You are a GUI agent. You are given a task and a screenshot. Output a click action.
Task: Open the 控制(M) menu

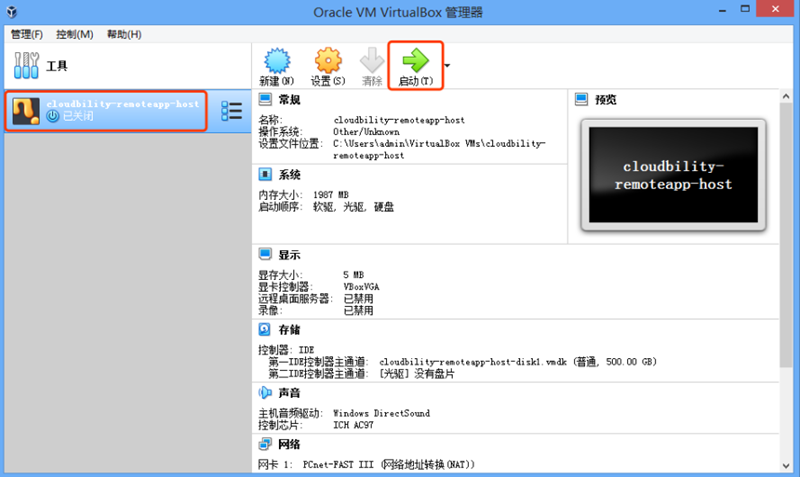[x=75, y=34]
